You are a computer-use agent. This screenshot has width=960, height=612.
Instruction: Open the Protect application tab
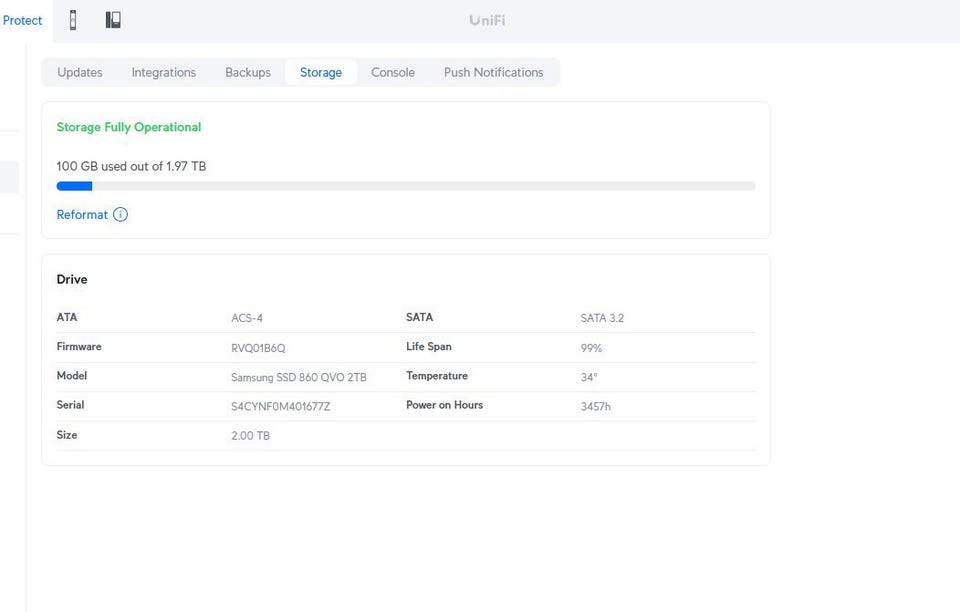(22, 20)
